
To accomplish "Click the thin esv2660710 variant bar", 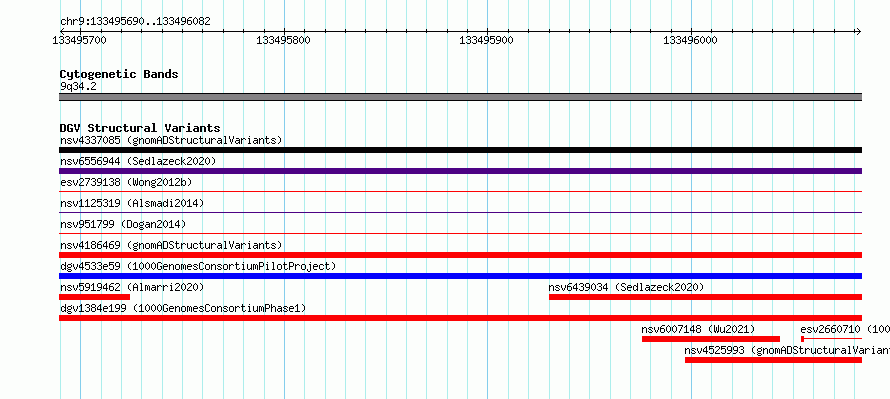I will [831, 339].
